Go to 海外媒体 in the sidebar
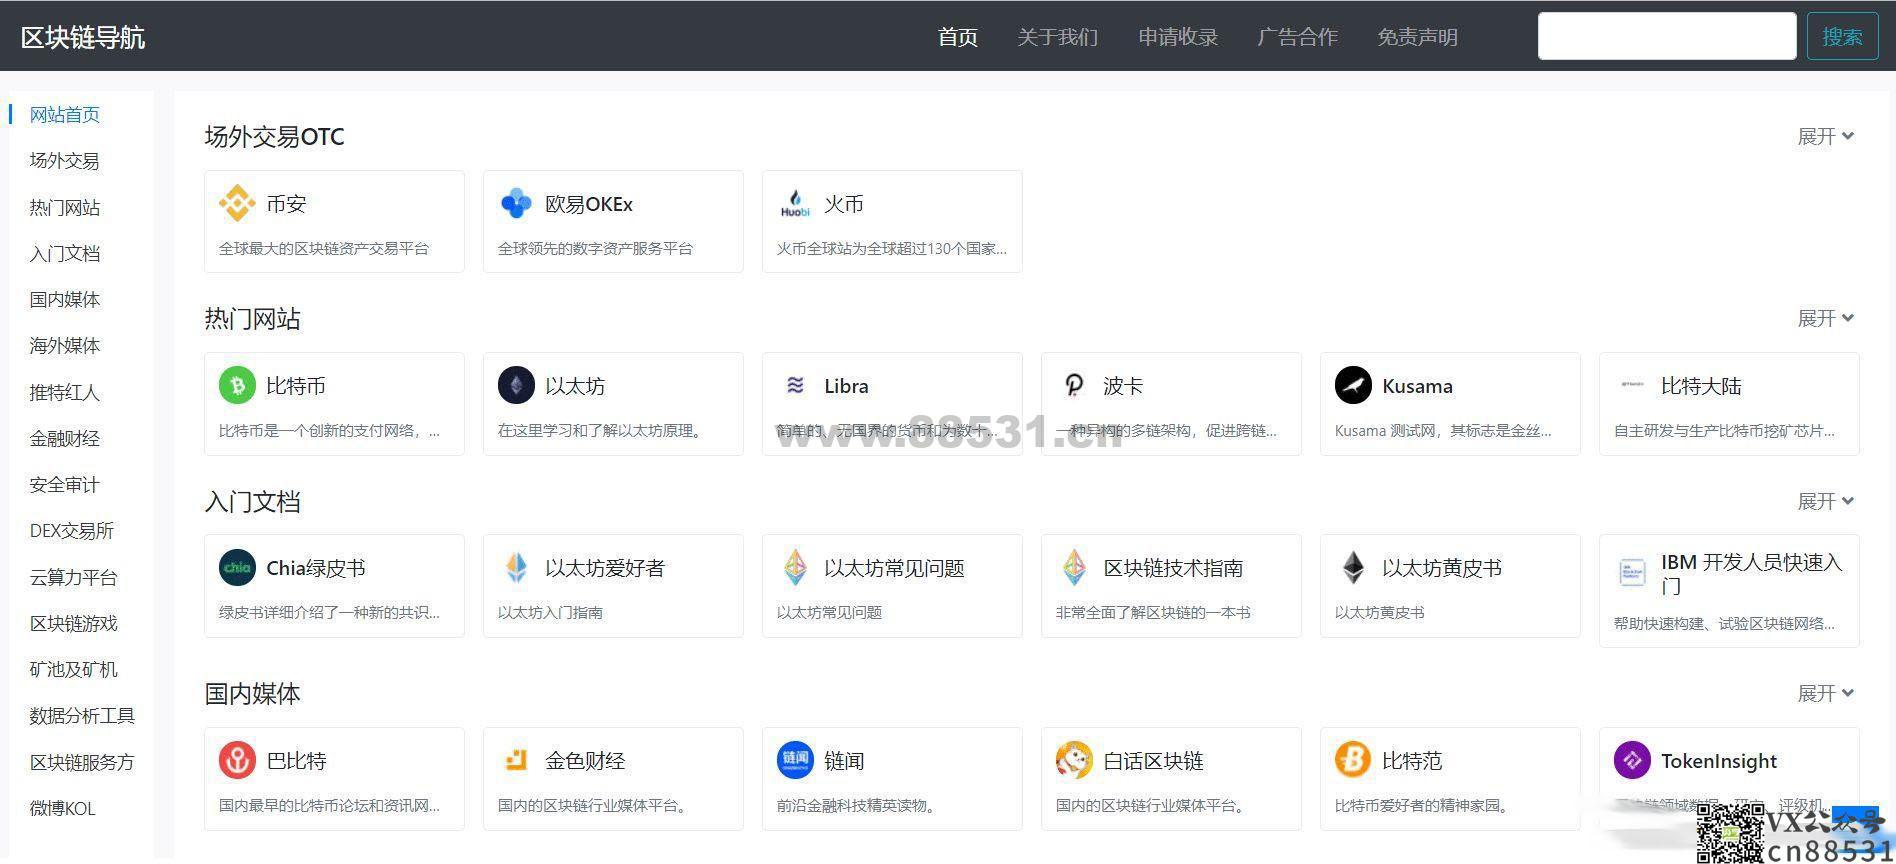Image resolution: width=1896 pixels, height=864 pixels. (x=65, y=346)
